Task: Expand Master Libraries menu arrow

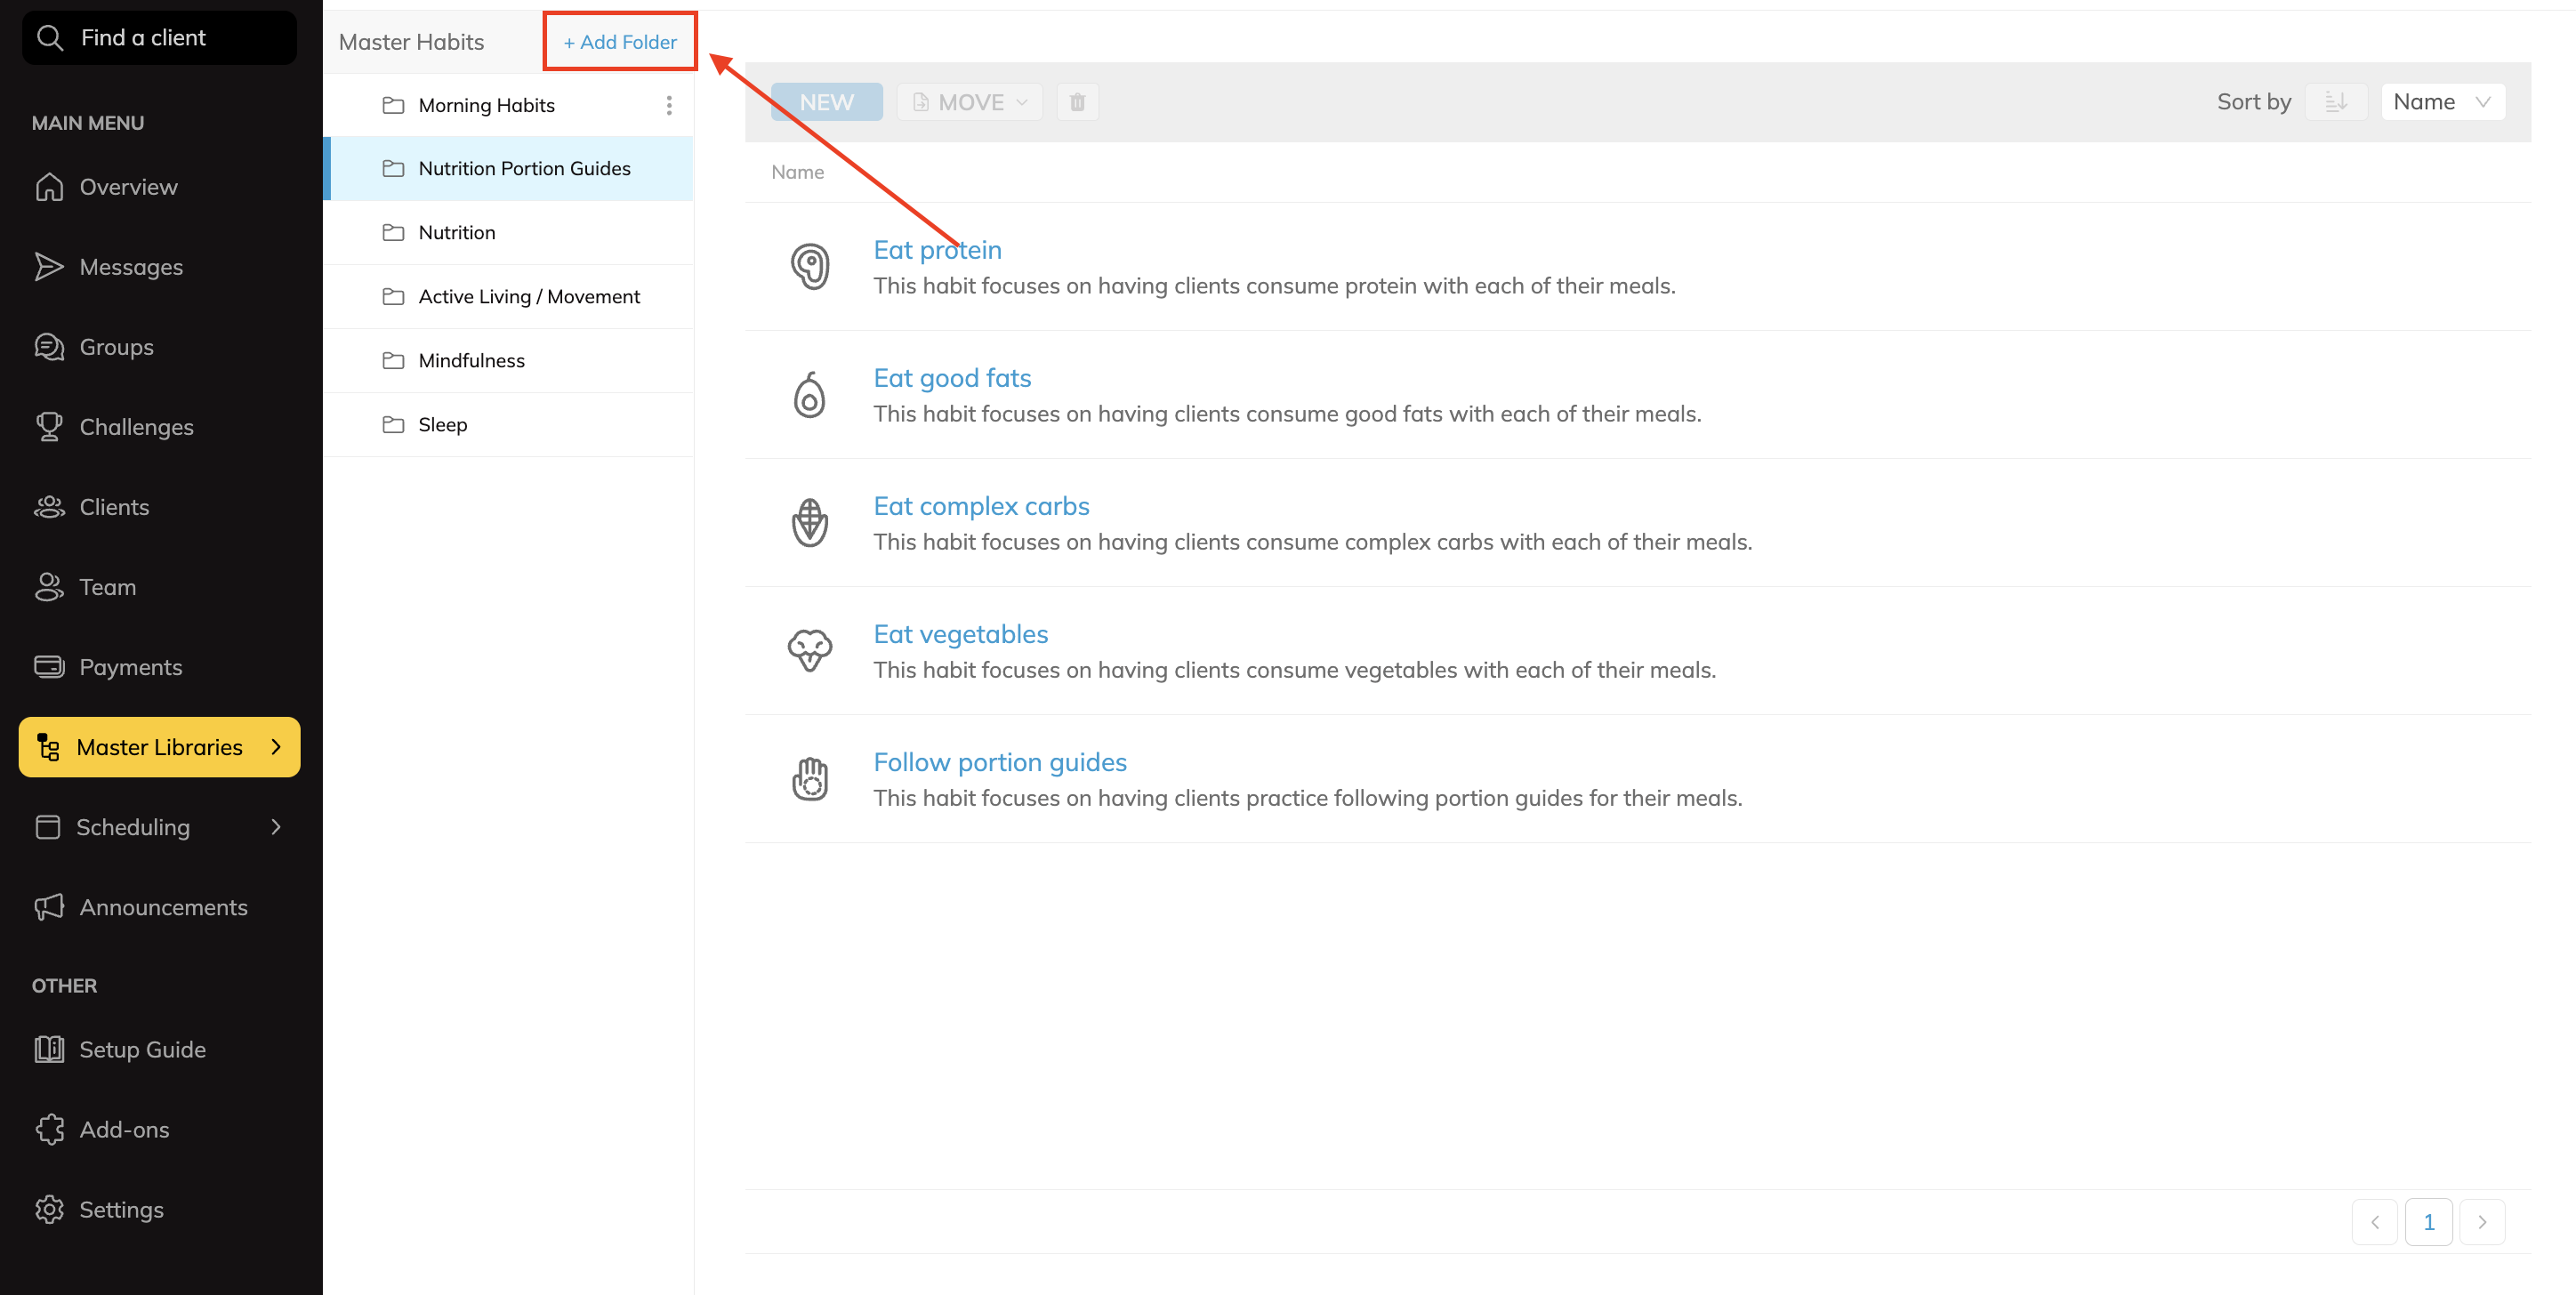Action: [x=276, y=747]
